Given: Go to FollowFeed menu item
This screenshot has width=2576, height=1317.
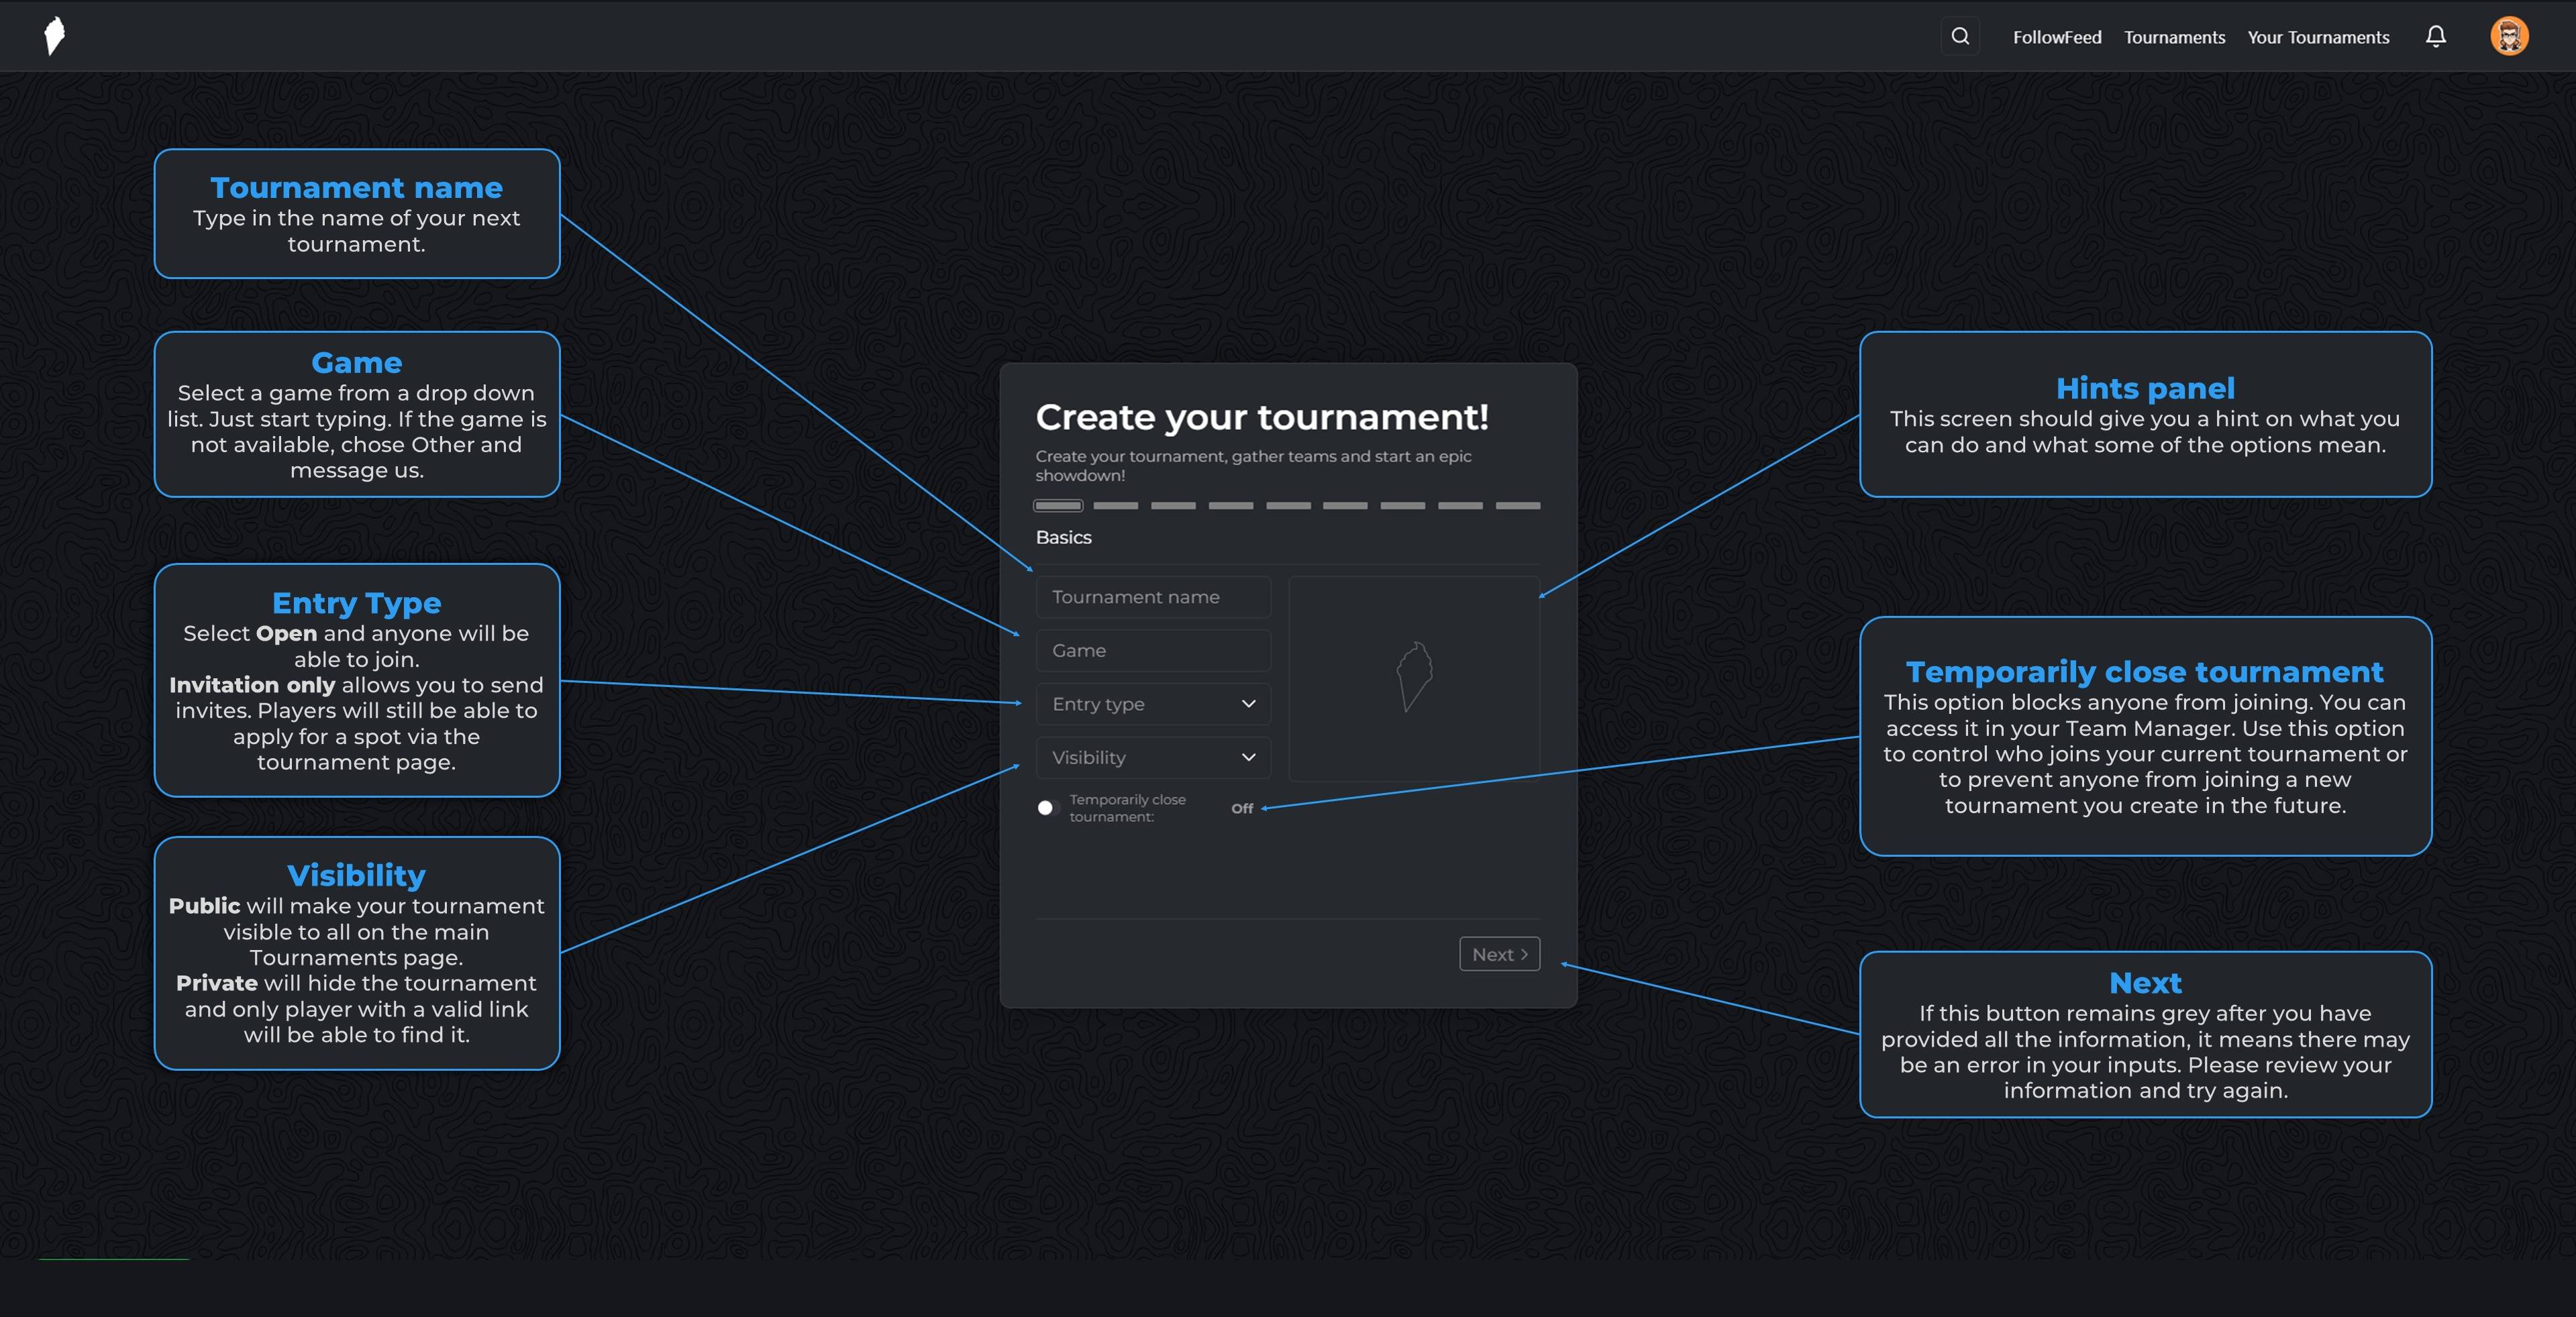Looking at the screenshot, I should 2056,37.
